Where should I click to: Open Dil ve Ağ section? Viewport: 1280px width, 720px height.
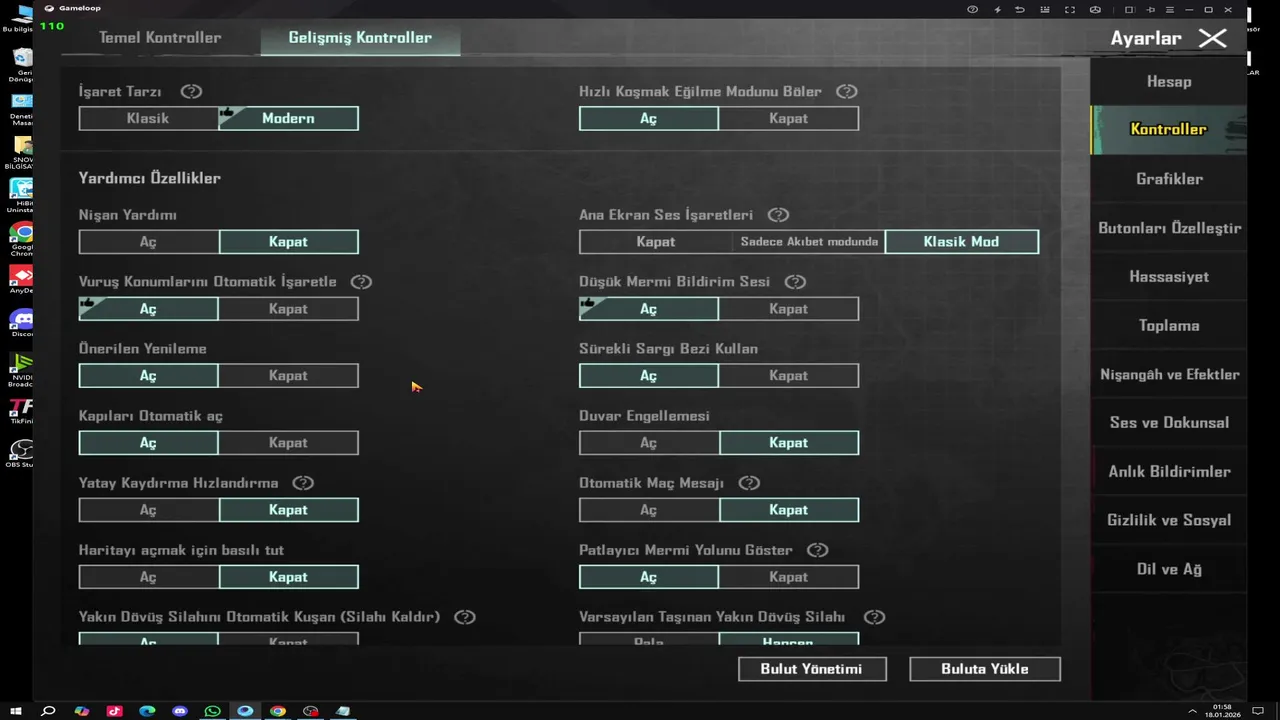click(x=1168, y=570)
